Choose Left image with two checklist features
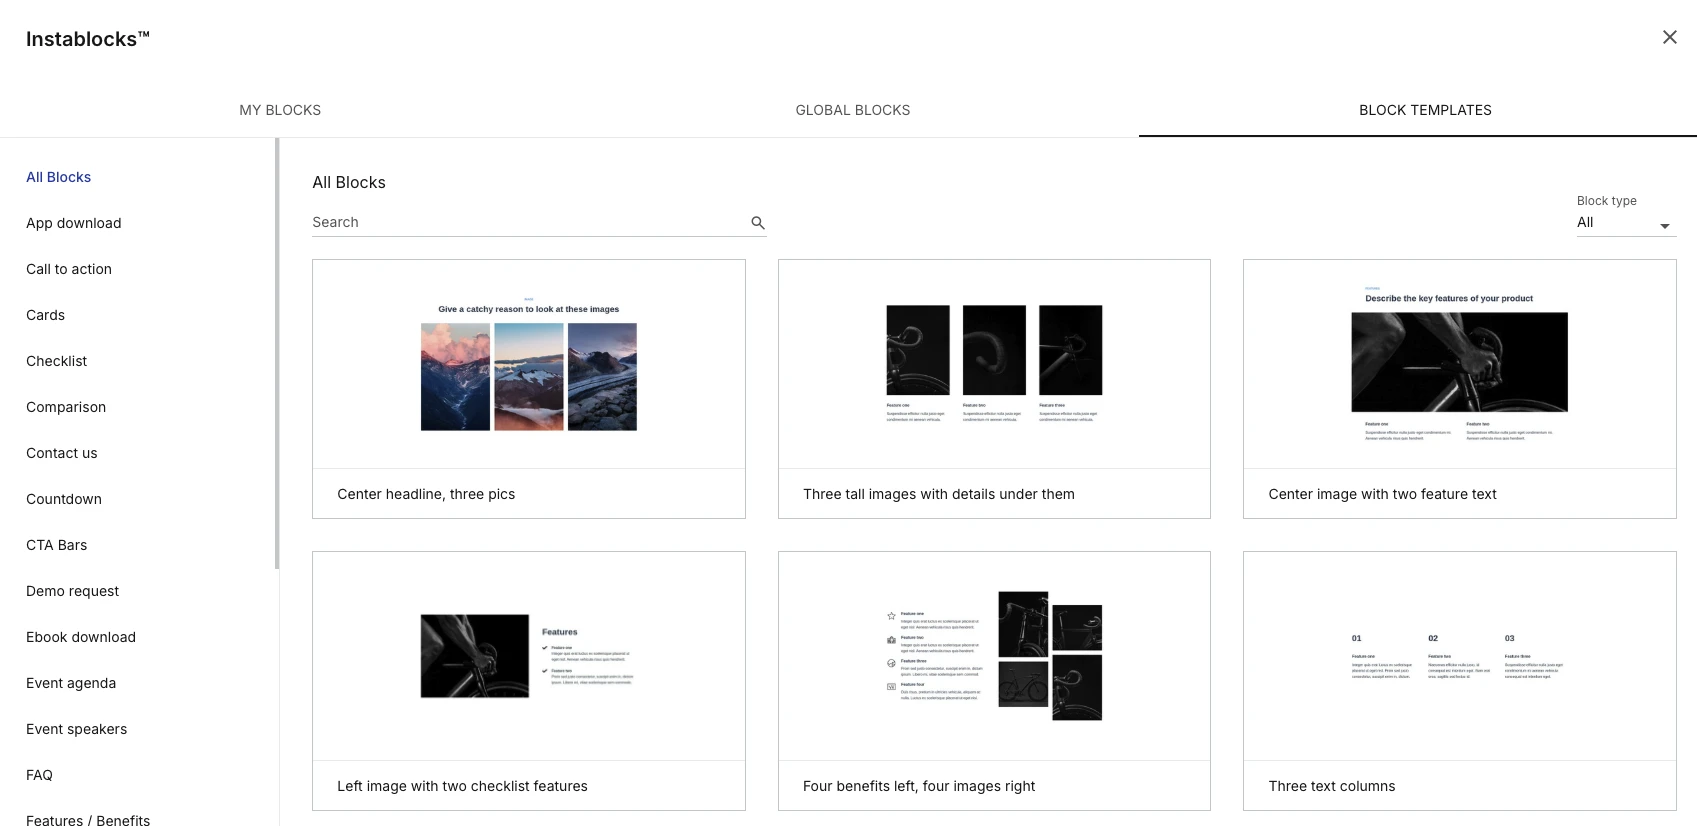This screenshot has width=1697, height=826. [528, 680]
